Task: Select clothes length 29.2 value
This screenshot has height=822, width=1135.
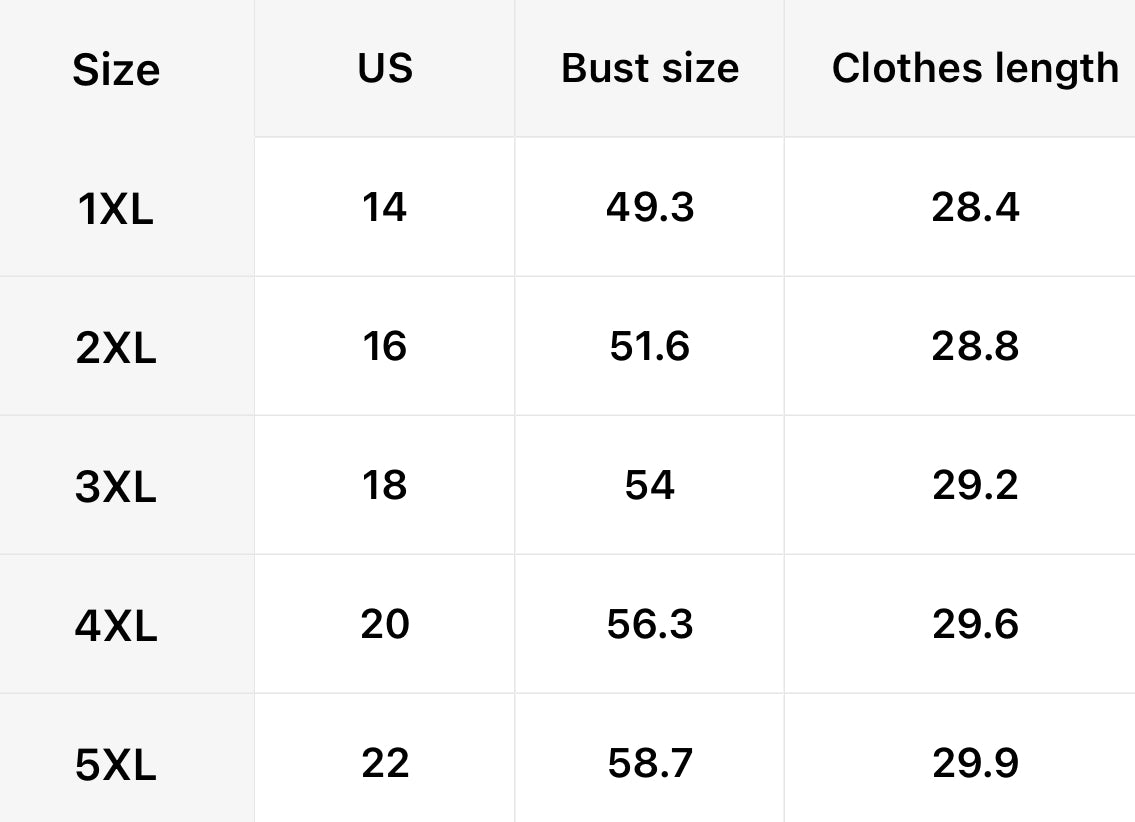Action: [975, 485]
